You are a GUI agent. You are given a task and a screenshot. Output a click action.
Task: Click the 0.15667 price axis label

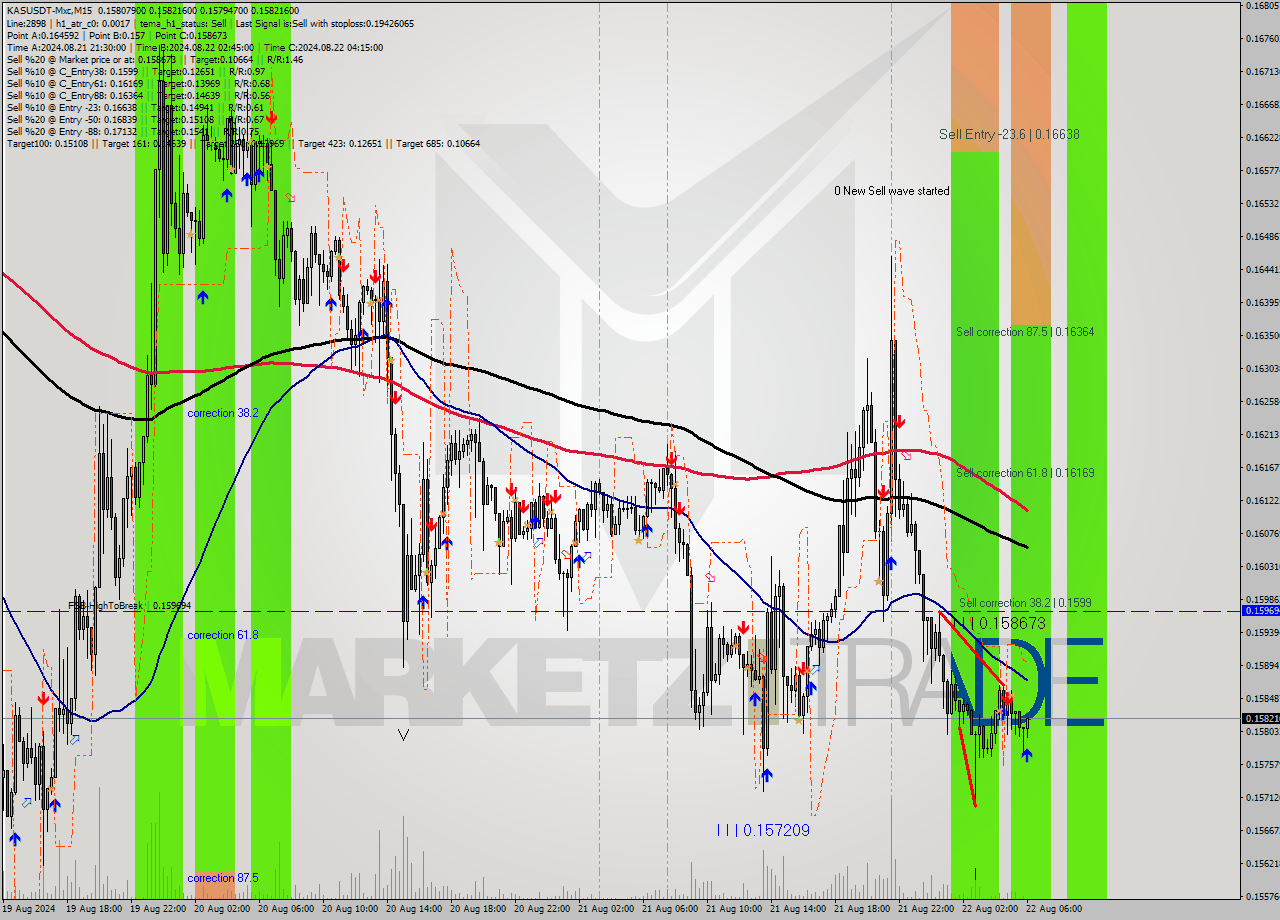pos(1262,830)
